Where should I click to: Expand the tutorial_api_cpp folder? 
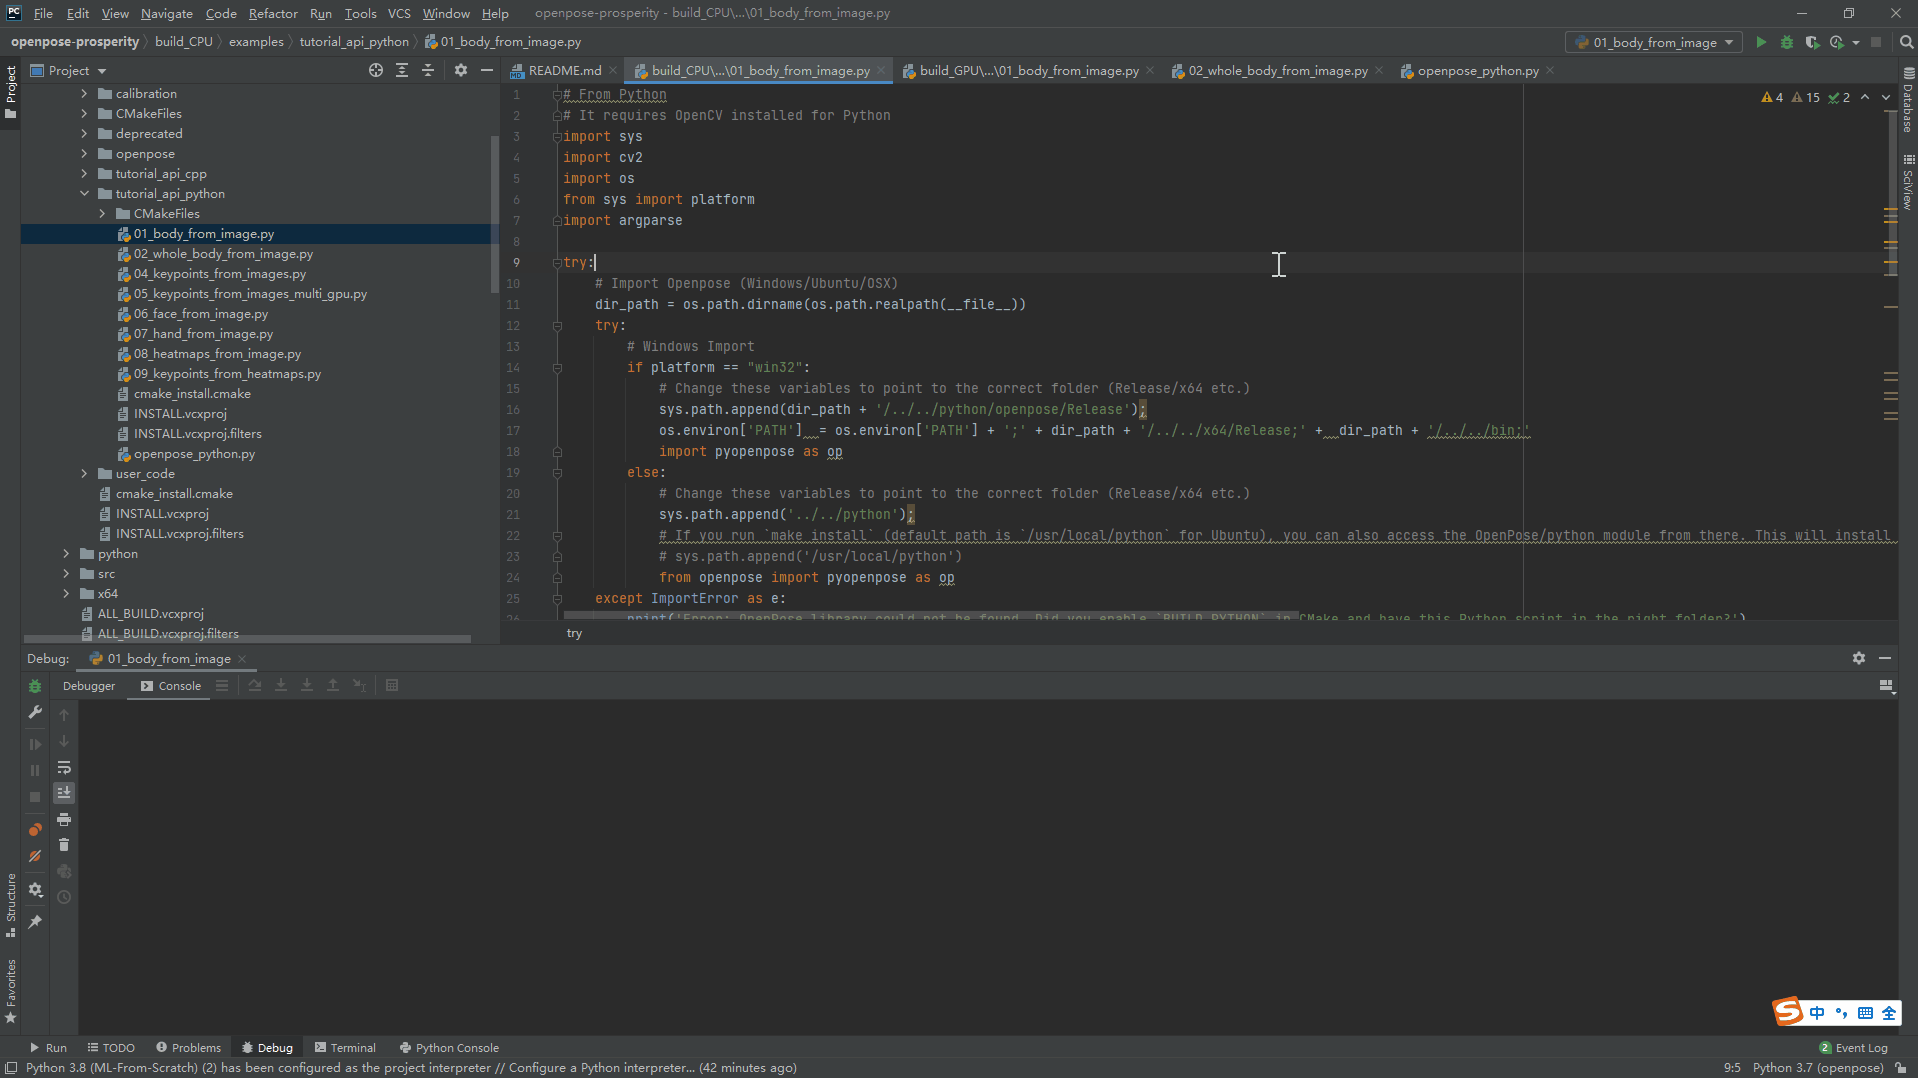coord(84,173)
